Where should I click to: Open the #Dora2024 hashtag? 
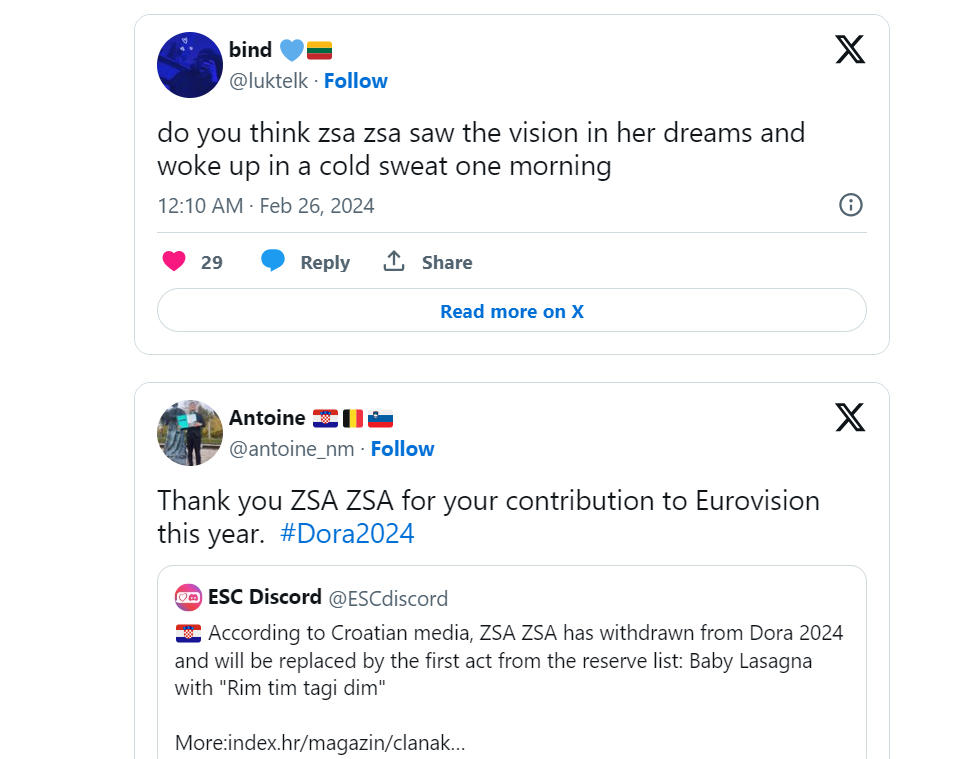tap(347, 533)
